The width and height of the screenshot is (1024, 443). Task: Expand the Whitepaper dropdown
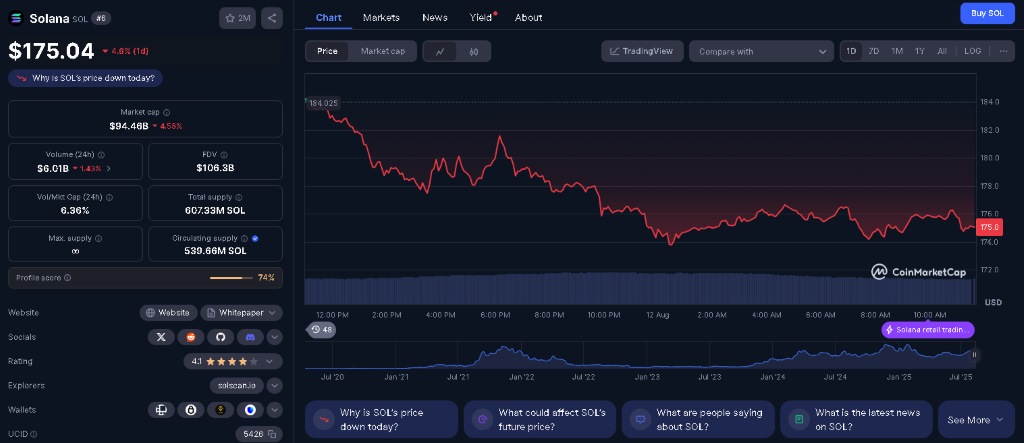(x=241, y=312)
